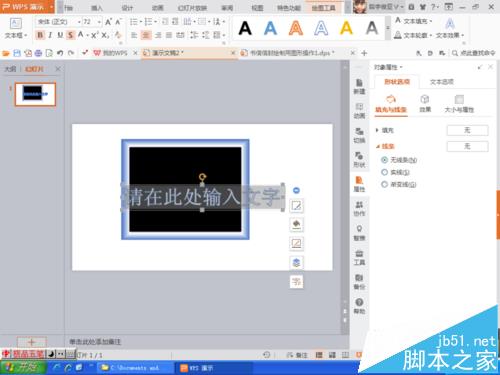Open the font name dropdown
500x375 pixels.
pyautogui.click(x=79, y=22)
